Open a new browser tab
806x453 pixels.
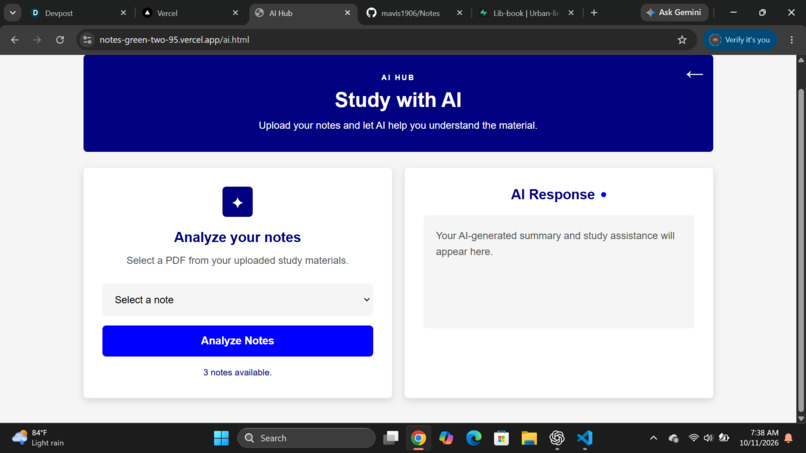click(594, 13)
